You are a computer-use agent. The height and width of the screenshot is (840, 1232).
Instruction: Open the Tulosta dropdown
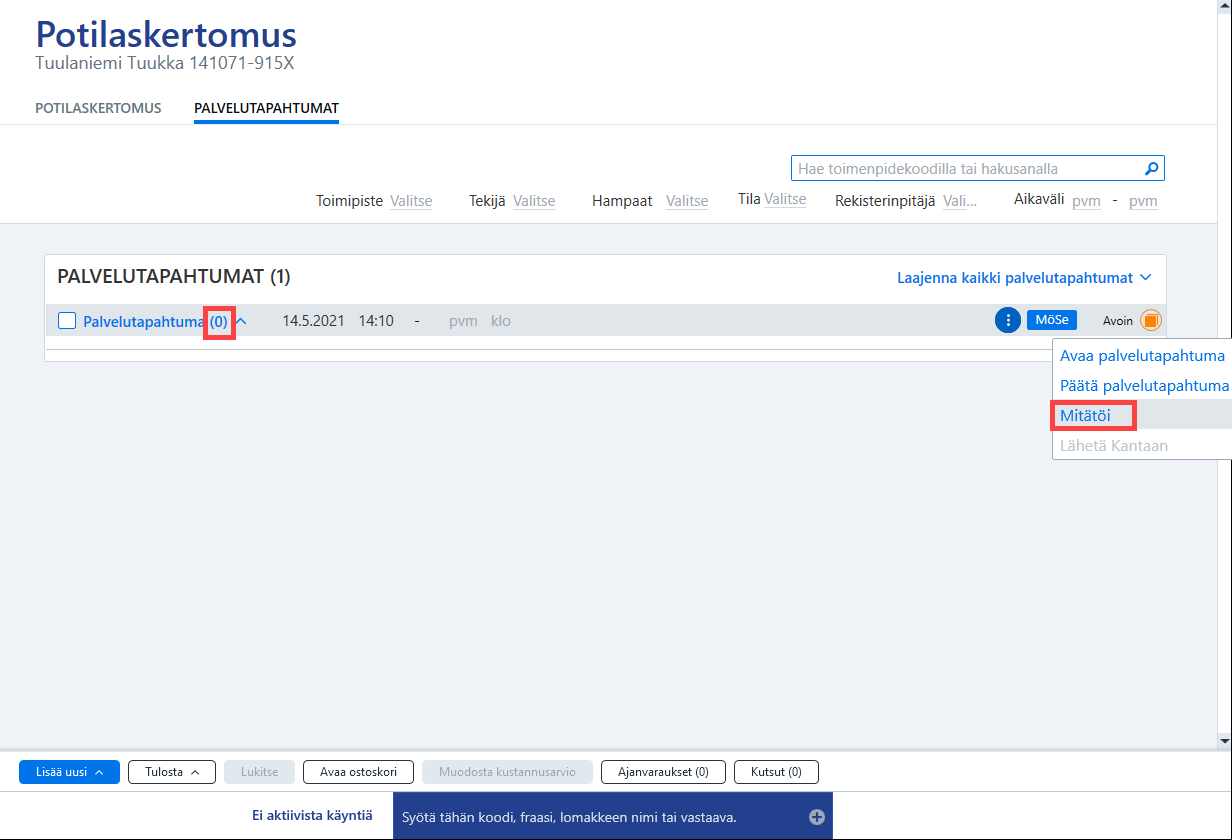coord(172,772)
